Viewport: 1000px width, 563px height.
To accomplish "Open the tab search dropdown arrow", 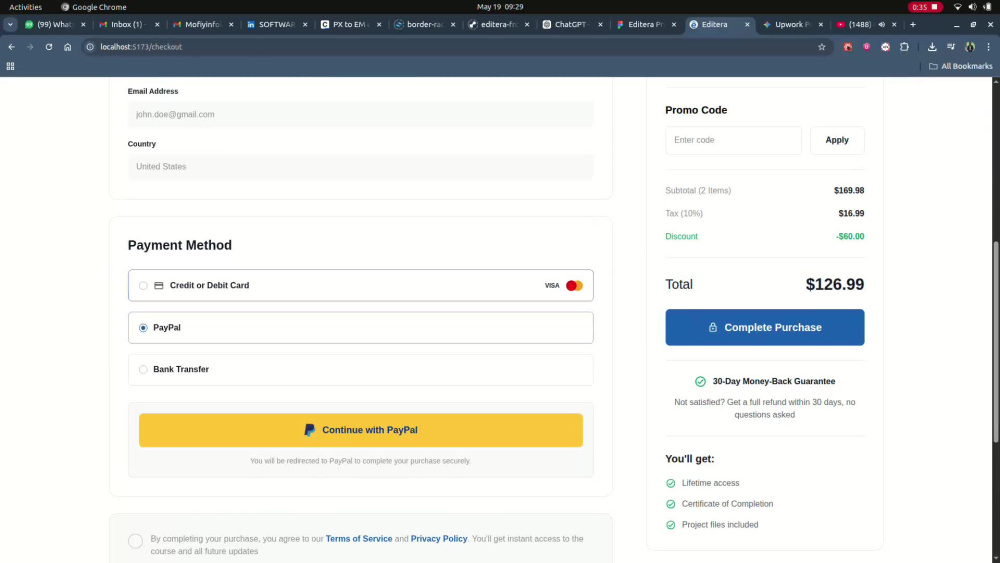I will point(10,24).
